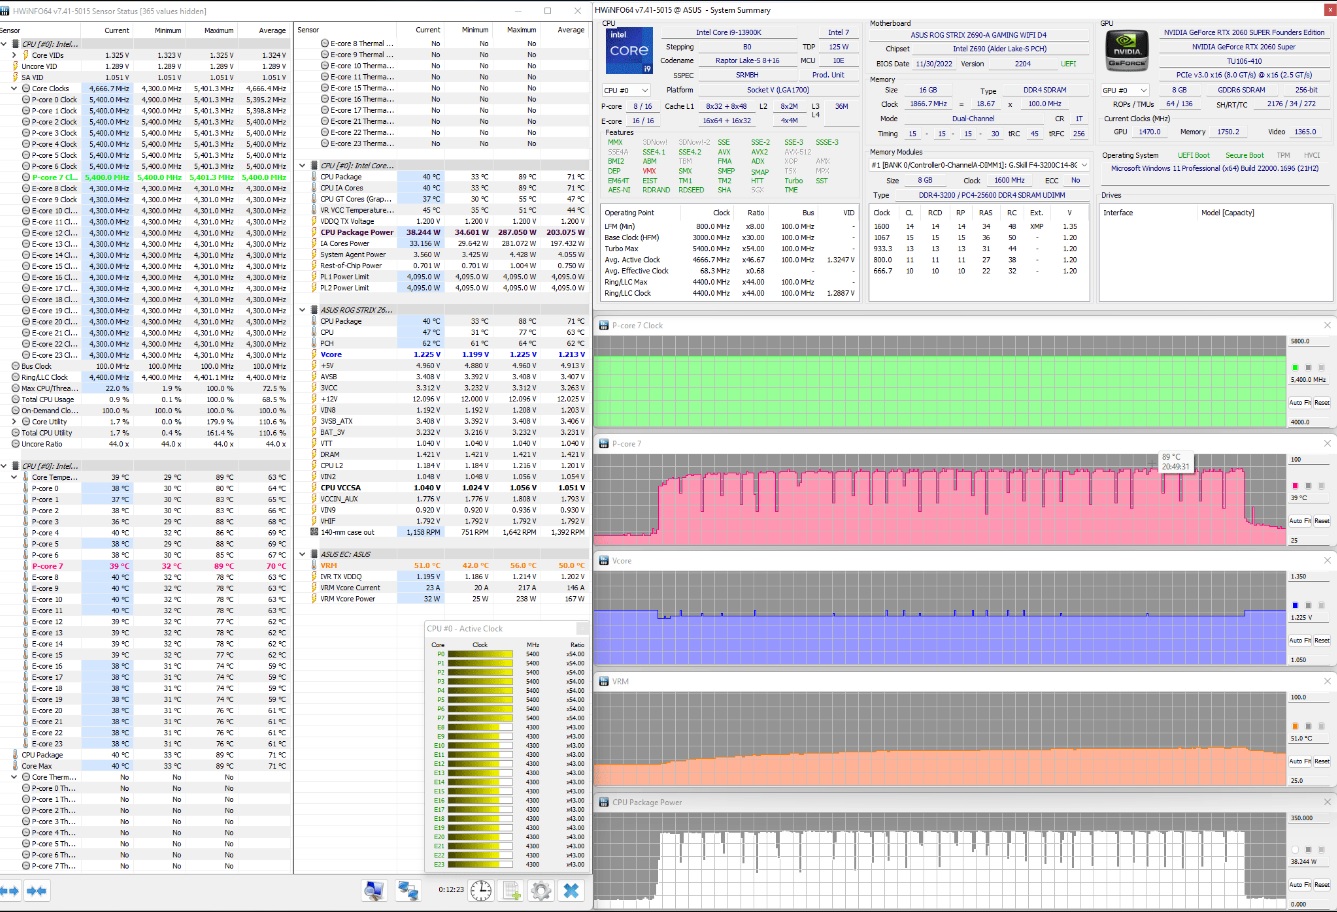Open the GPU #0 selector dropdown
Image resolution: width=1337 pixels, height=912 pixels.
[1127, 90]
